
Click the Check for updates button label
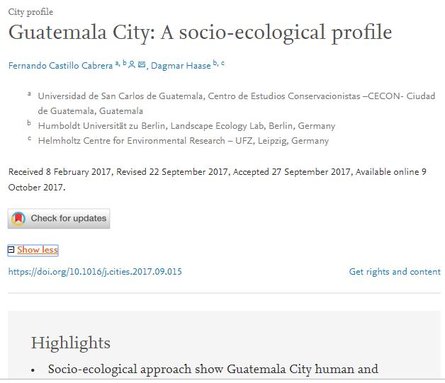click(68, 218)
